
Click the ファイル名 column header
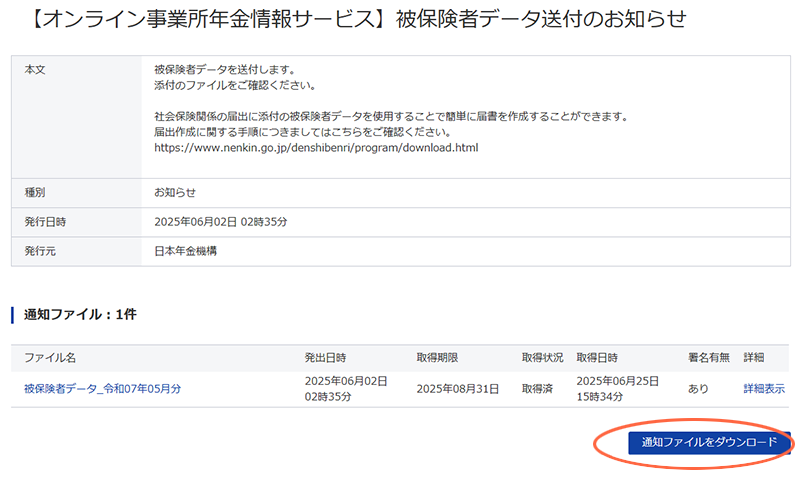click(50, 358)
